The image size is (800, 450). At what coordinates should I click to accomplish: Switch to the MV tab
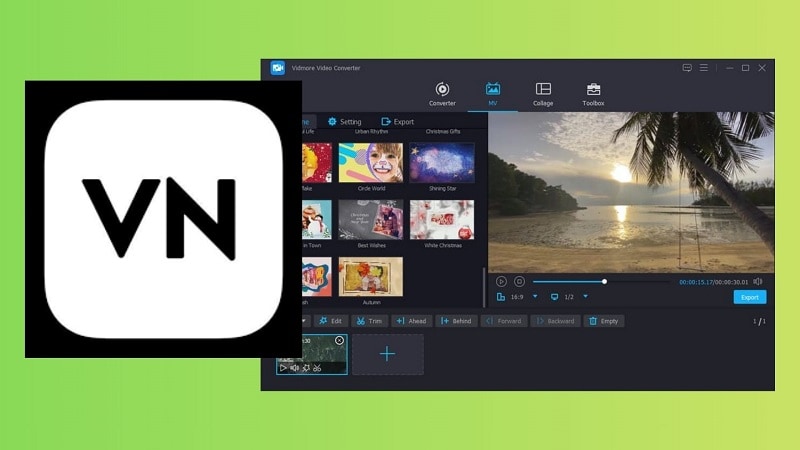(x=492, y=94)
